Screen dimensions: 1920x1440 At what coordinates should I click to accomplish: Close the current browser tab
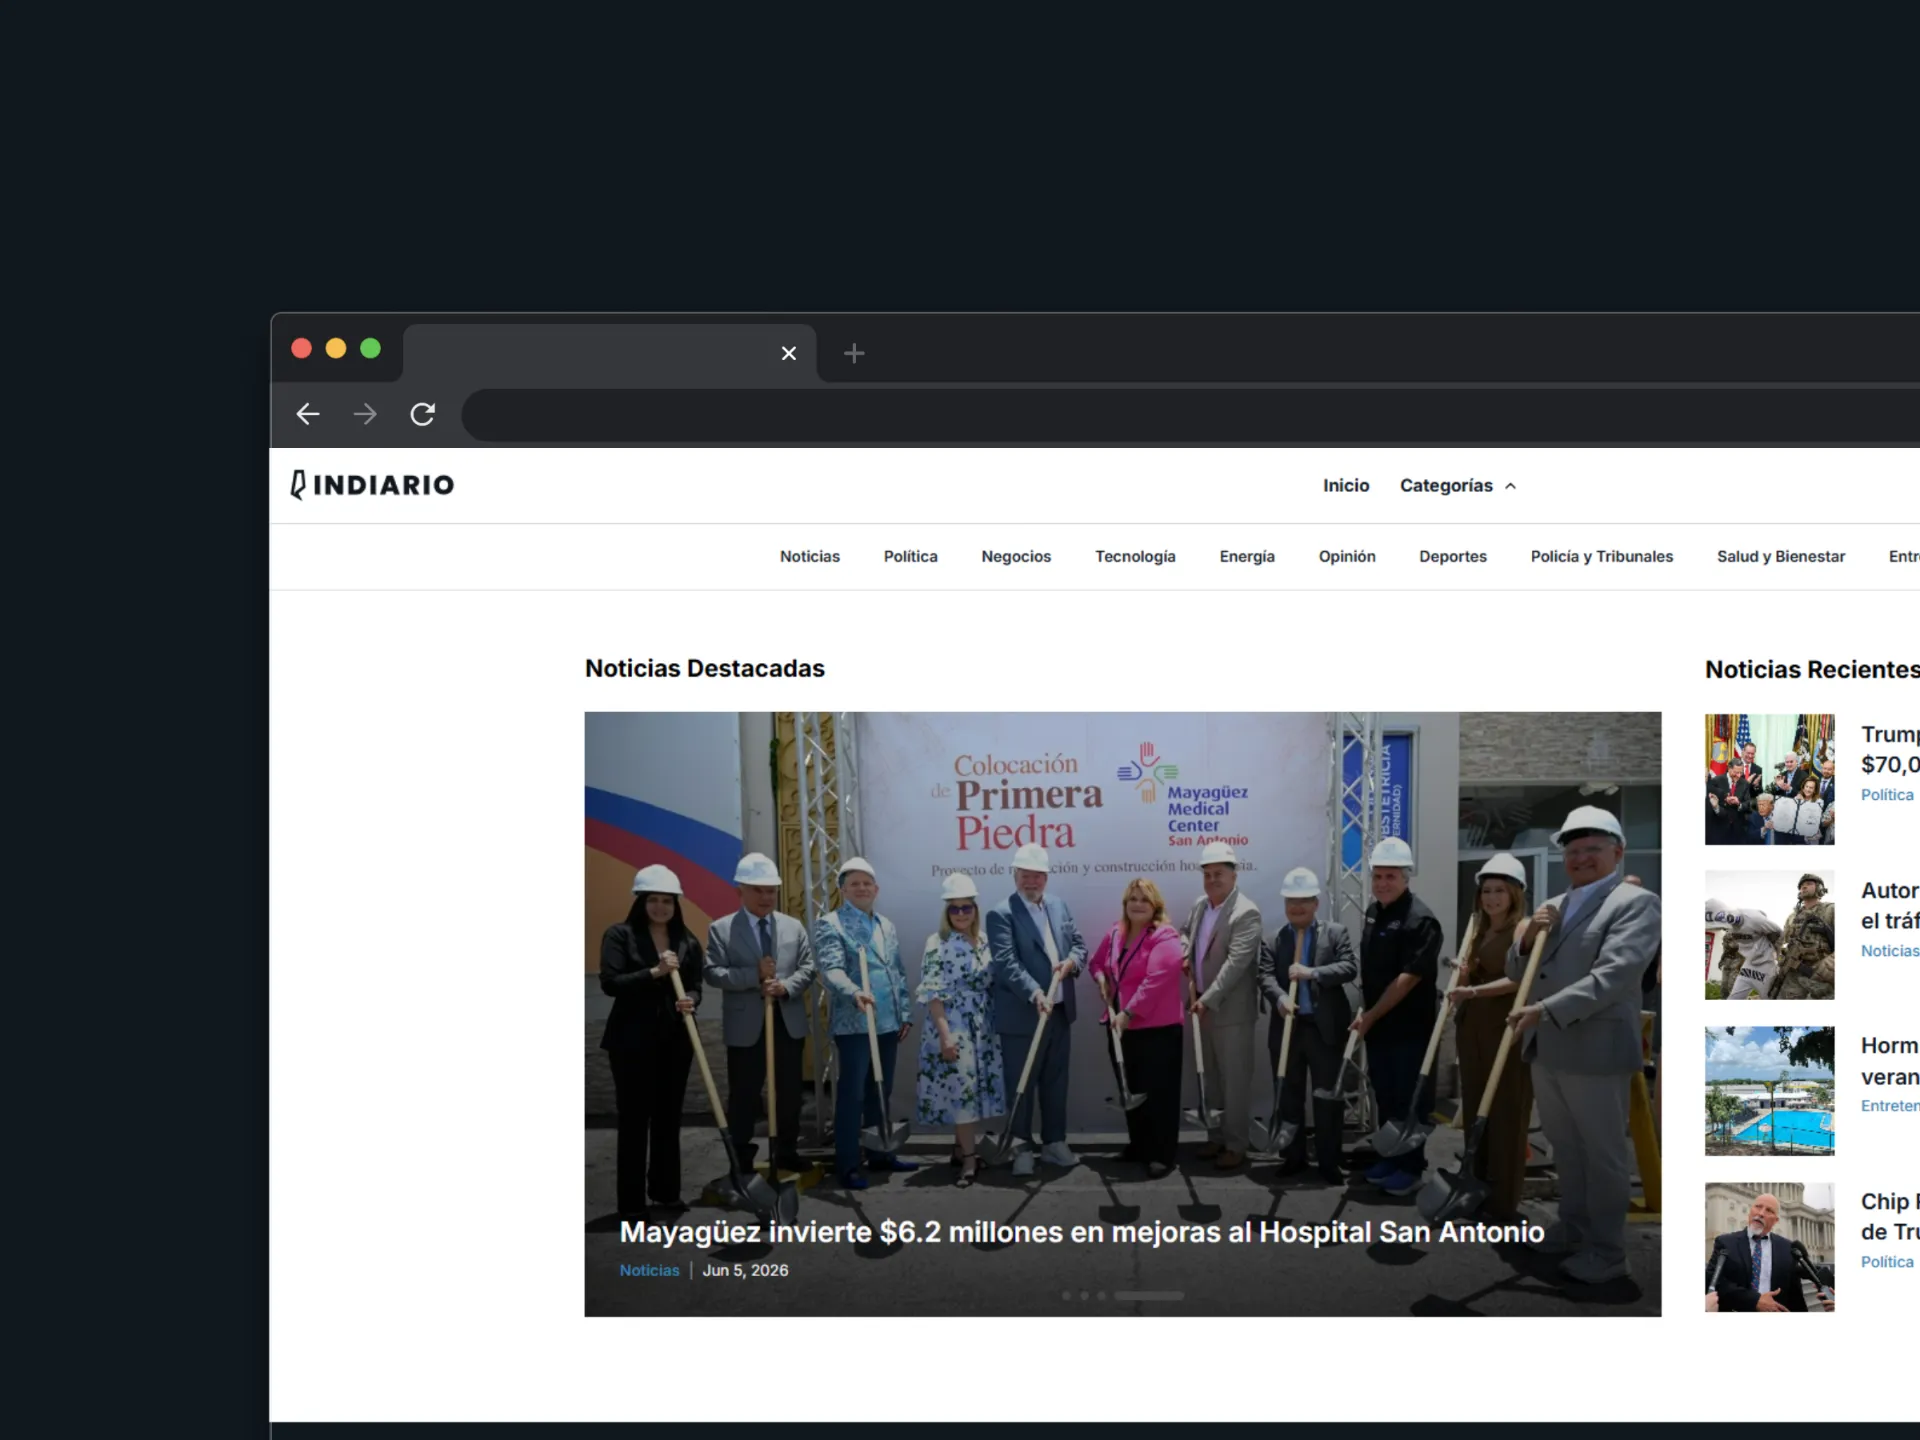789,353
